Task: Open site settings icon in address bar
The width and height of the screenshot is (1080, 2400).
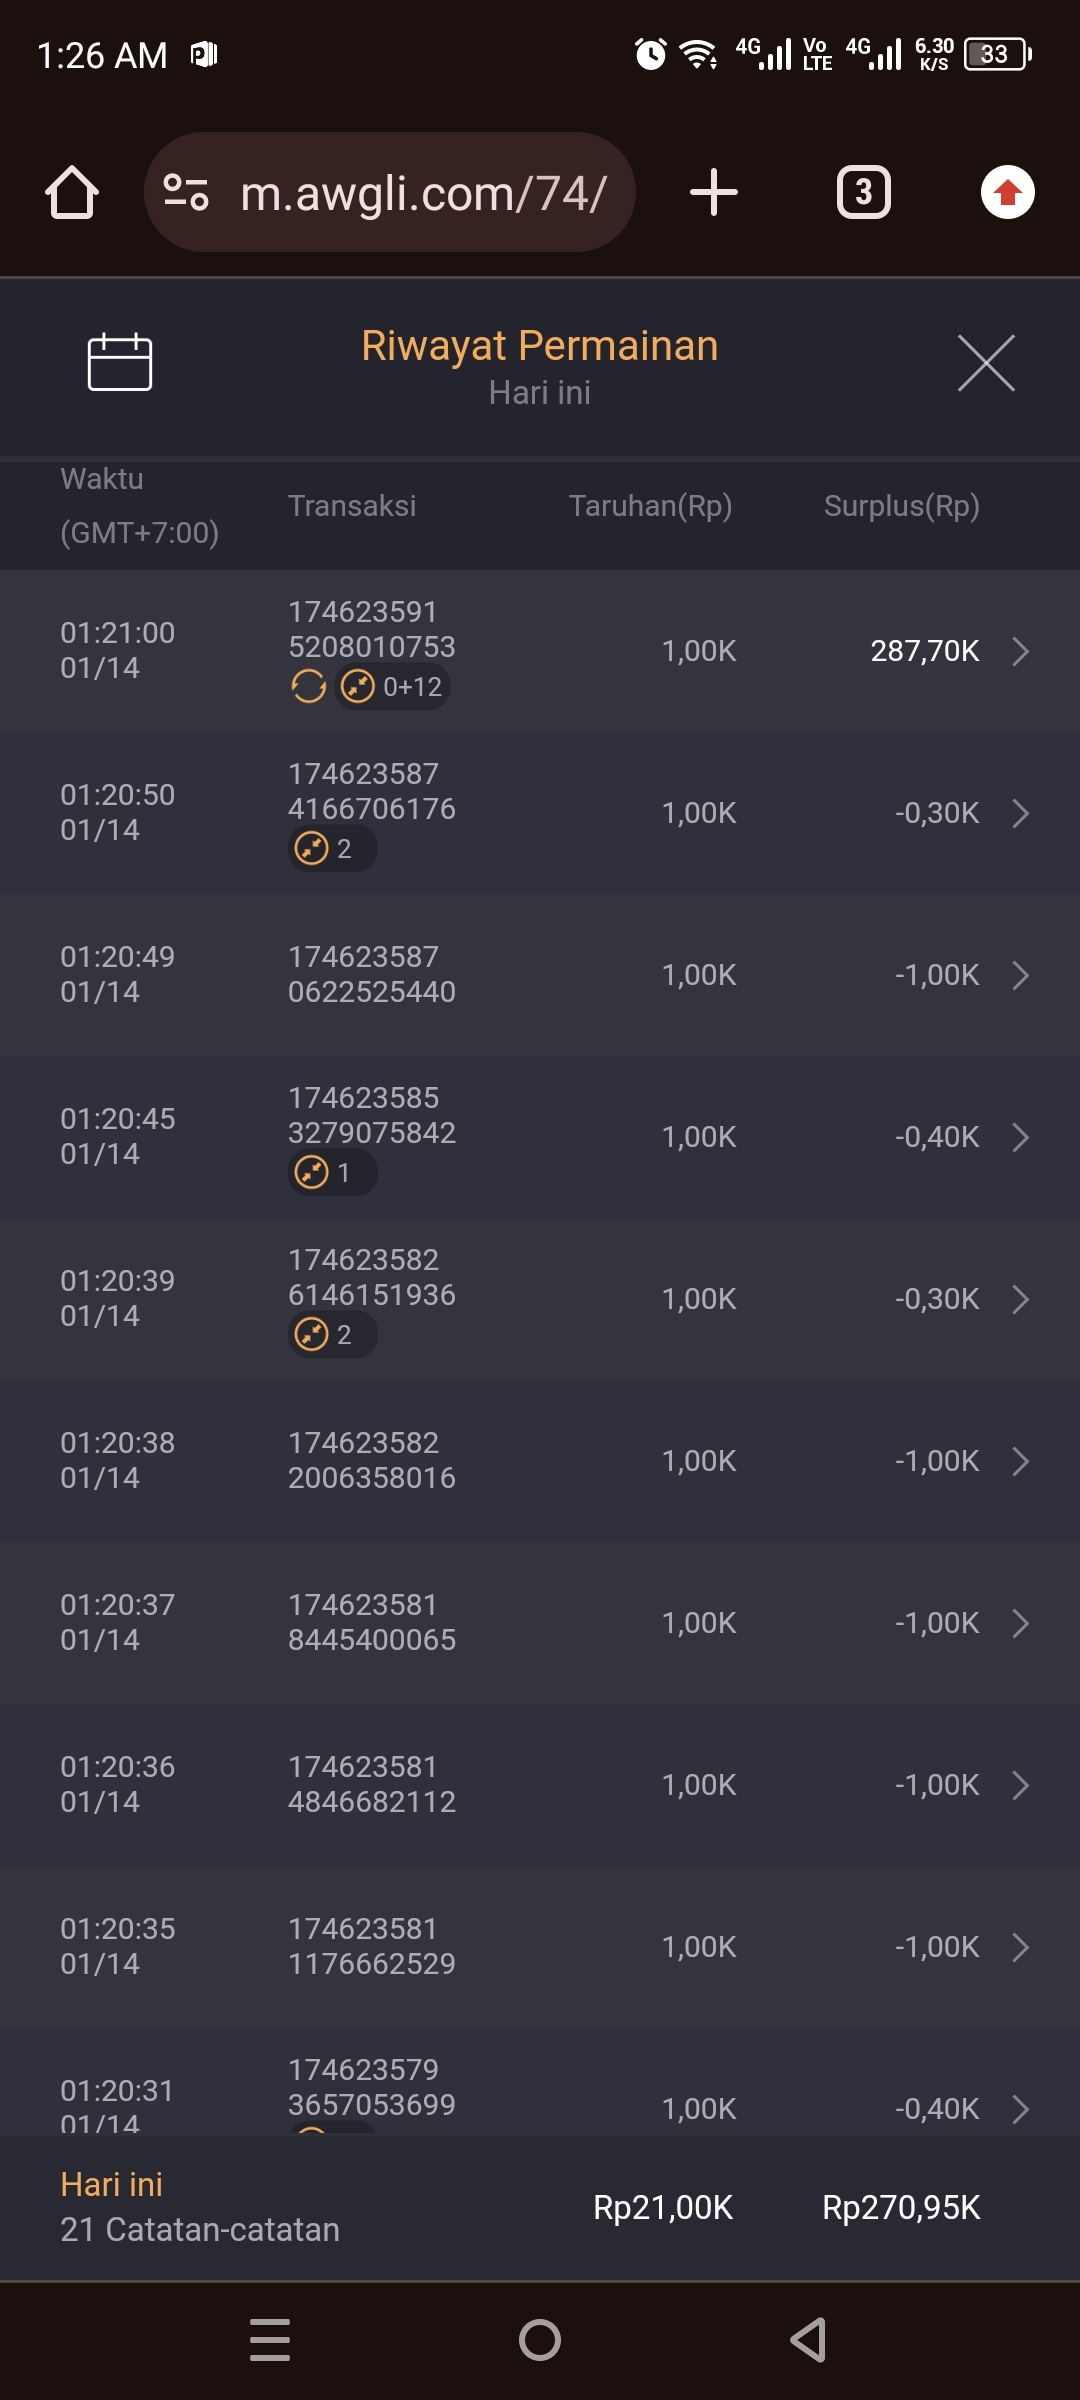Action: pyautogui.click(x=186, y=192)
